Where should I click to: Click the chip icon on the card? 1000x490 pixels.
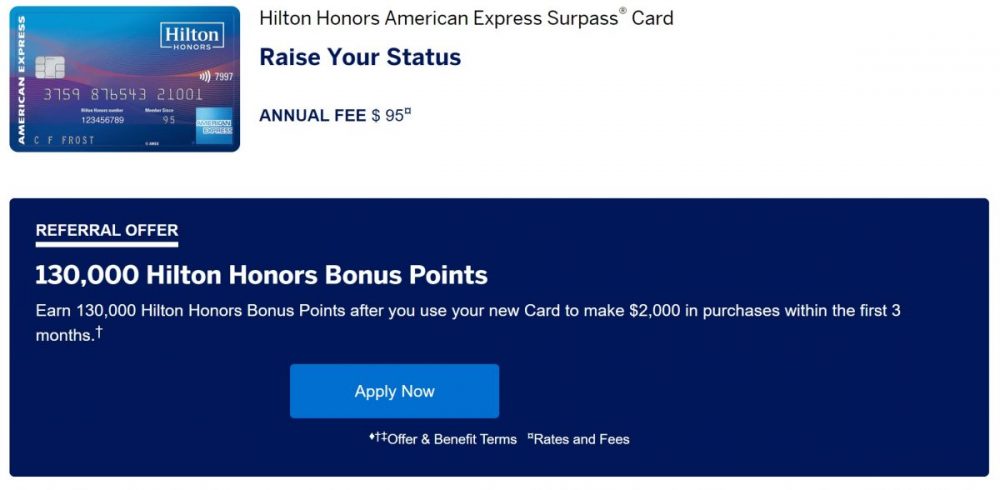[x=50, y=67]
